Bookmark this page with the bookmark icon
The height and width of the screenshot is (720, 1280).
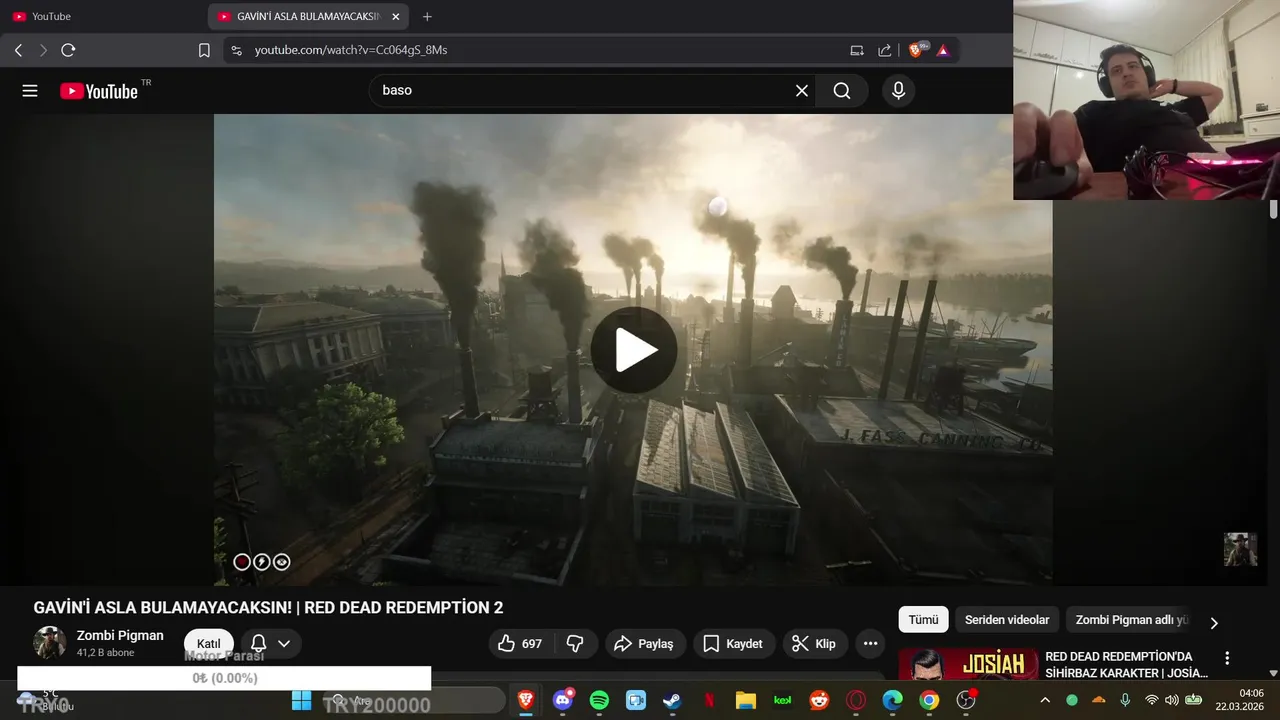click(x=204, y=50)
